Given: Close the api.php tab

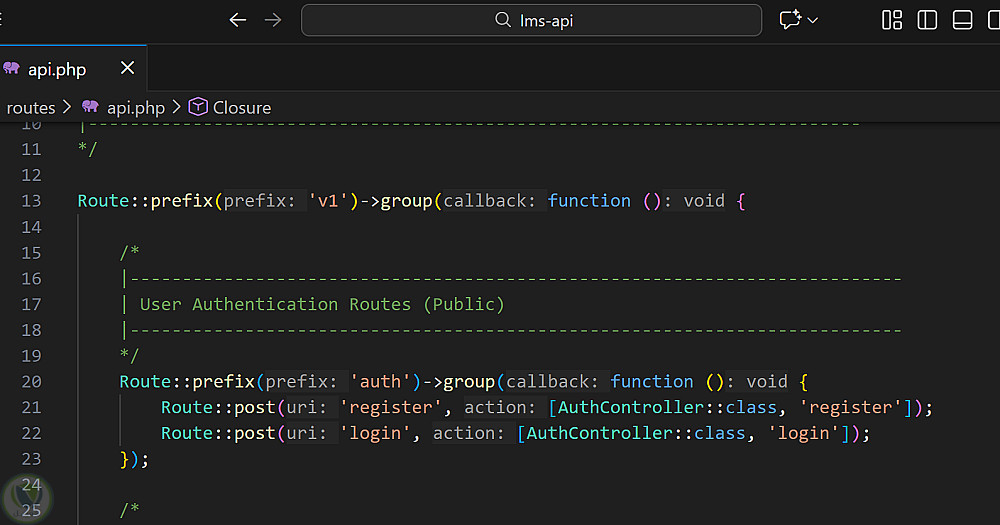Looking at the screenshot, I should (127, 69).
